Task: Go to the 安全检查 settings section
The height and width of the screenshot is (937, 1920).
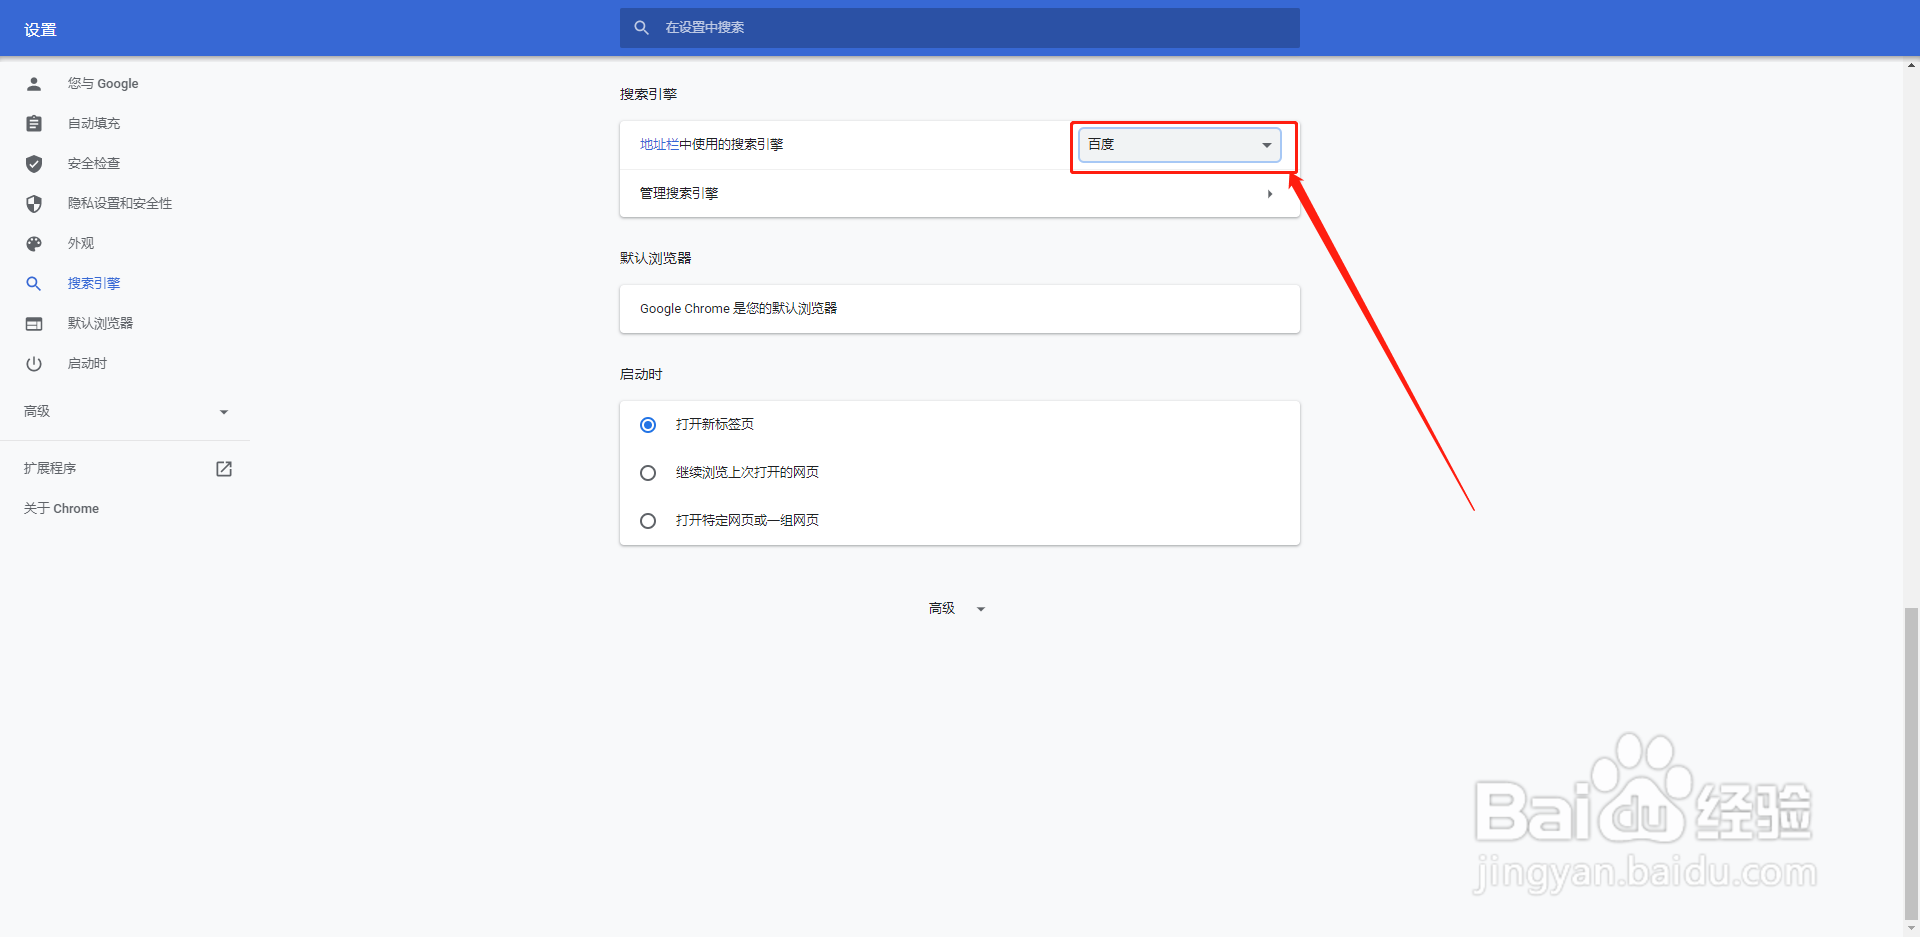Action: (94, 164)
